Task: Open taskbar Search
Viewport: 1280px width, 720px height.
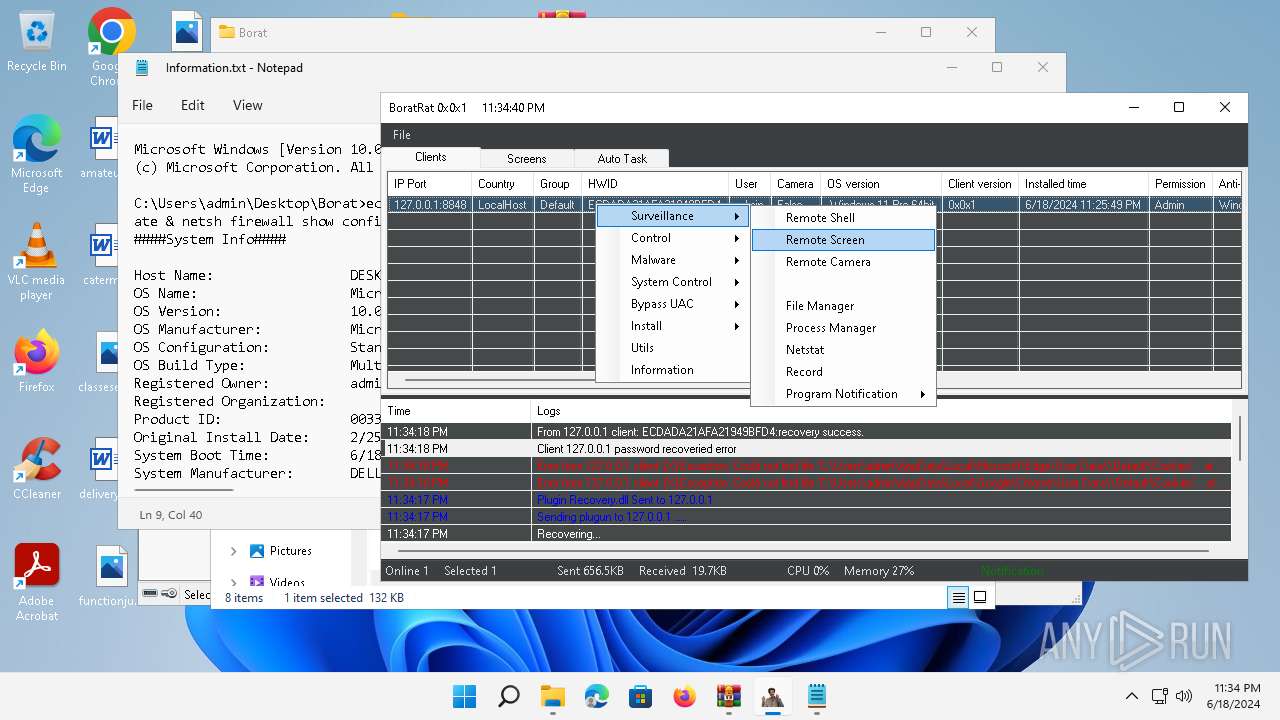Action: pyautogui.click(x=508, y=696)
